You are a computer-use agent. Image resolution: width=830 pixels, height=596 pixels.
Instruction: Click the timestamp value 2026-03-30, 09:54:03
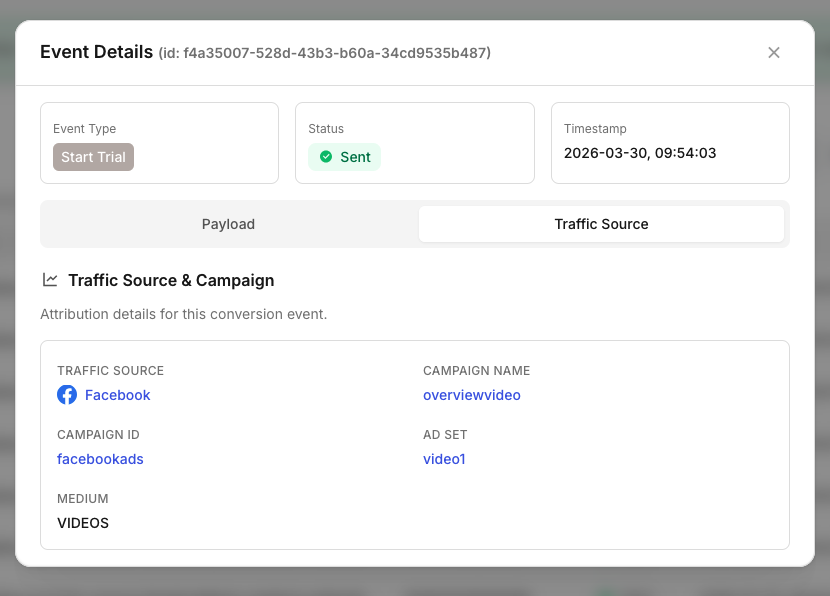pos(639,153)
